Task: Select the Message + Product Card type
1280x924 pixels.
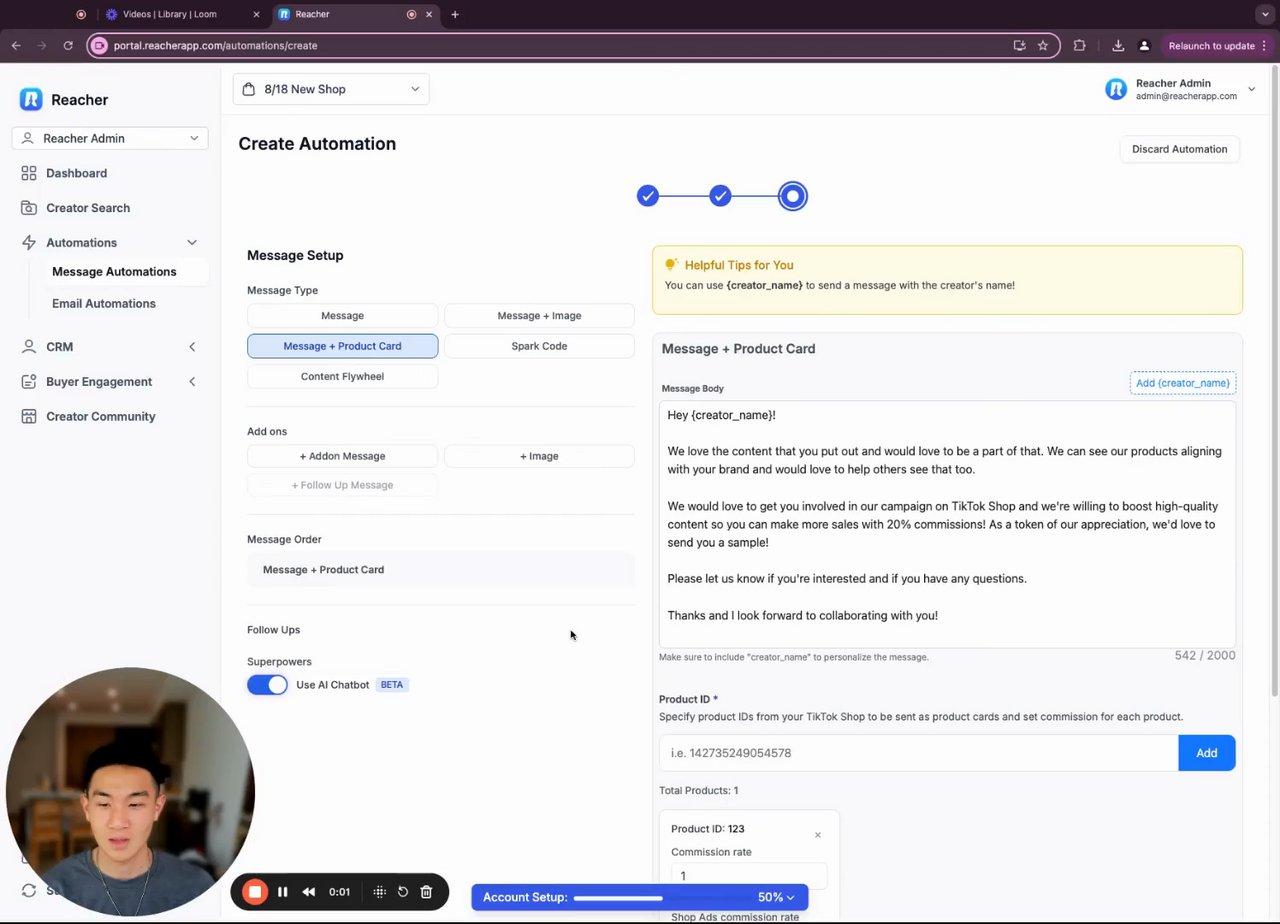Action: point(342,346)
